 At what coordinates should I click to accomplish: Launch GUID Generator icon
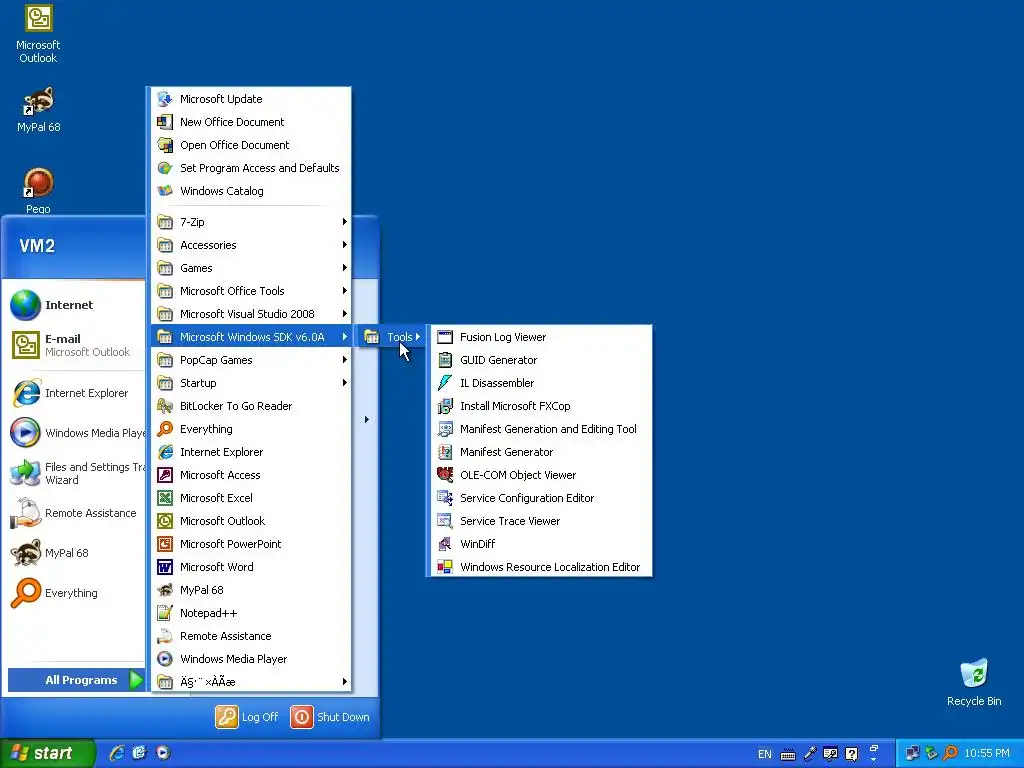click(x=445, y=360)
